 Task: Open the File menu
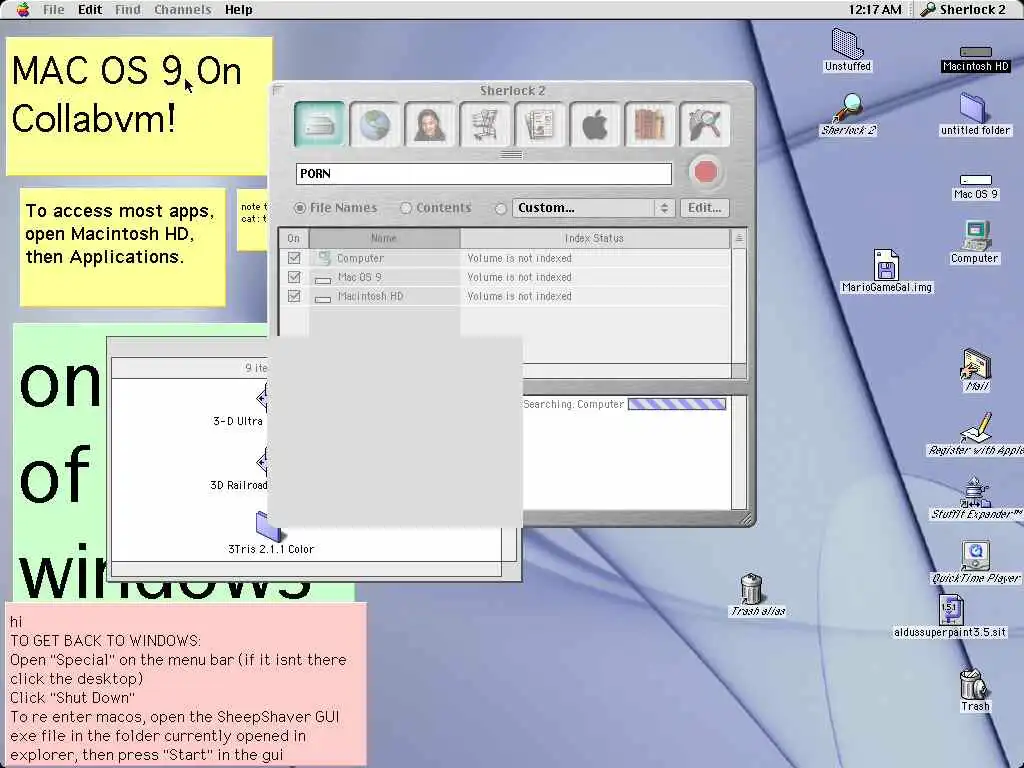tap(54, 9)
